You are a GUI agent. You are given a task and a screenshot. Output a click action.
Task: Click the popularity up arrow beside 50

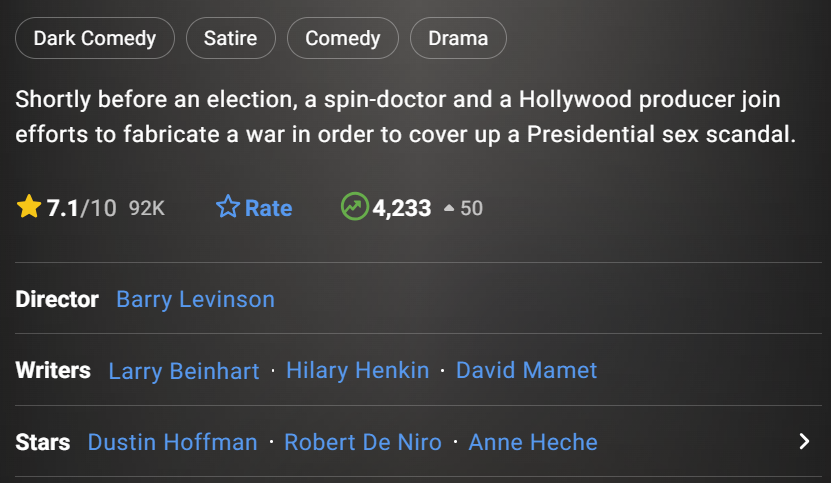click(x=449, y=208)
